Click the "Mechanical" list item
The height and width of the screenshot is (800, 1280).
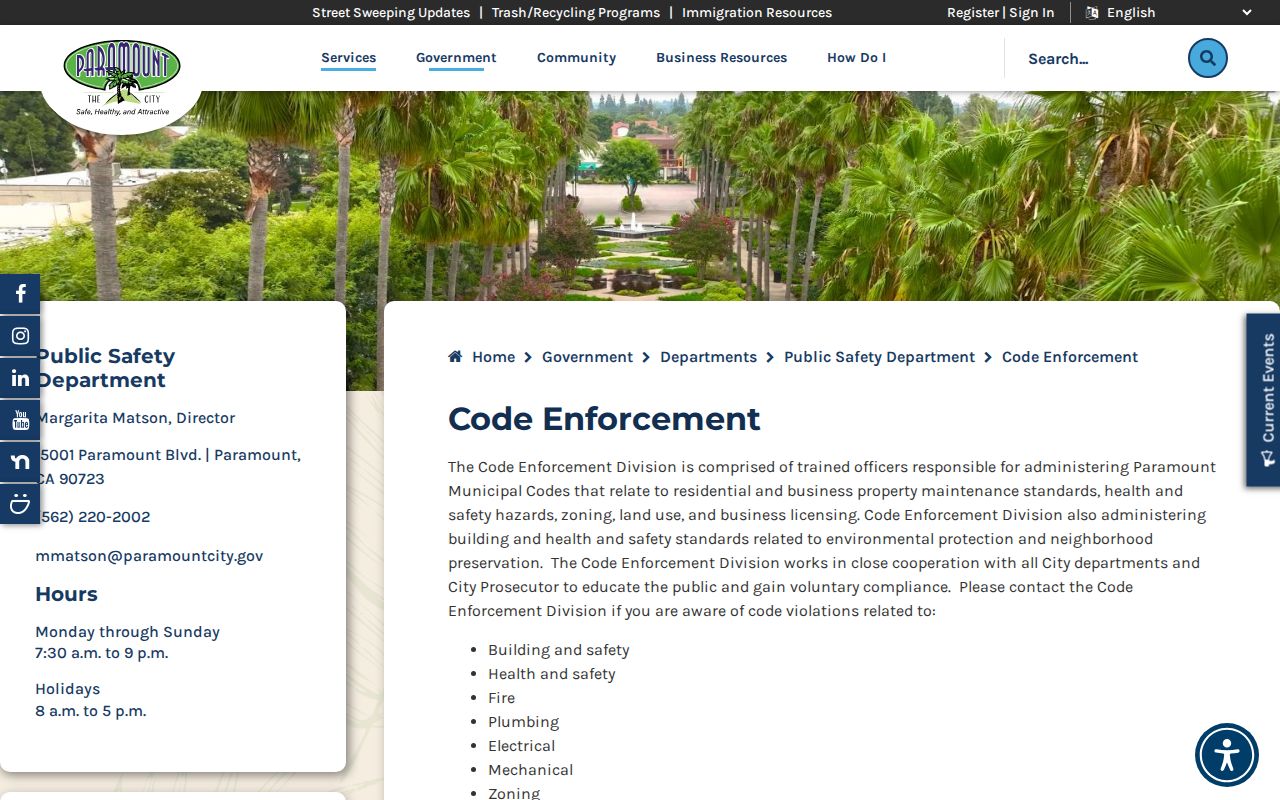point(530,770)
